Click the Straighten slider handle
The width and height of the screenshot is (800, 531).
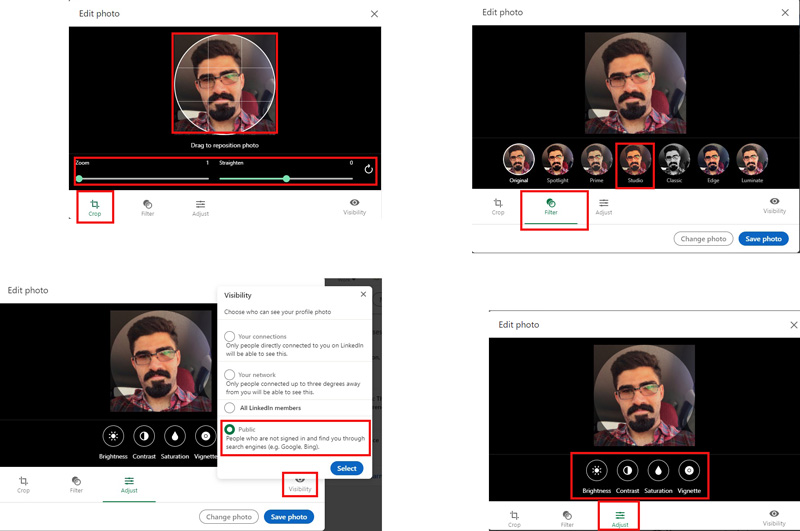pos(286,179)
